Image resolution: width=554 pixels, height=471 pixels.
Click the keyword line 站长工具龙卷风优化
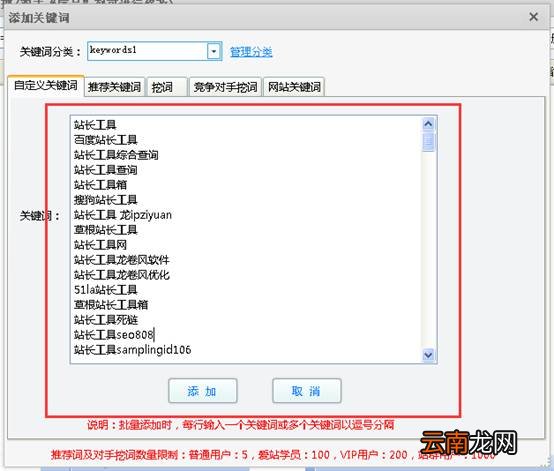(x=122, y=275)
